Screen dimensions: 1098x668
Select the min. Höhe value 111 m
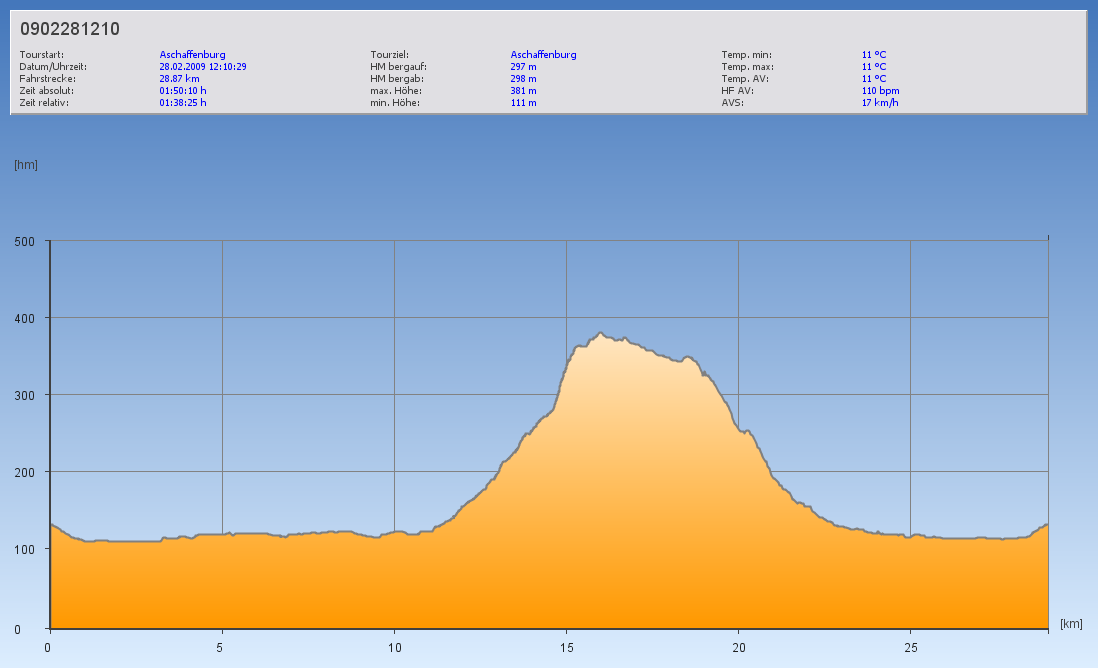click(523, 102)
